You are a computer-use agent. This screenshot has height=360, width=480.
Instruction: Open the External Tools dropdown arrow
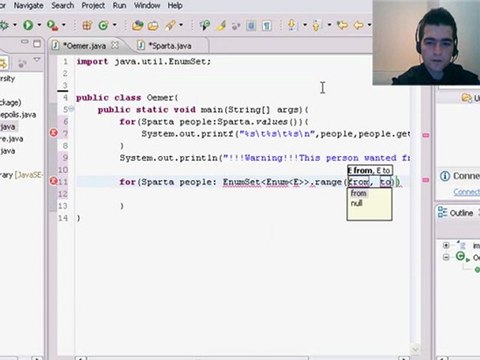click(63, 25)
